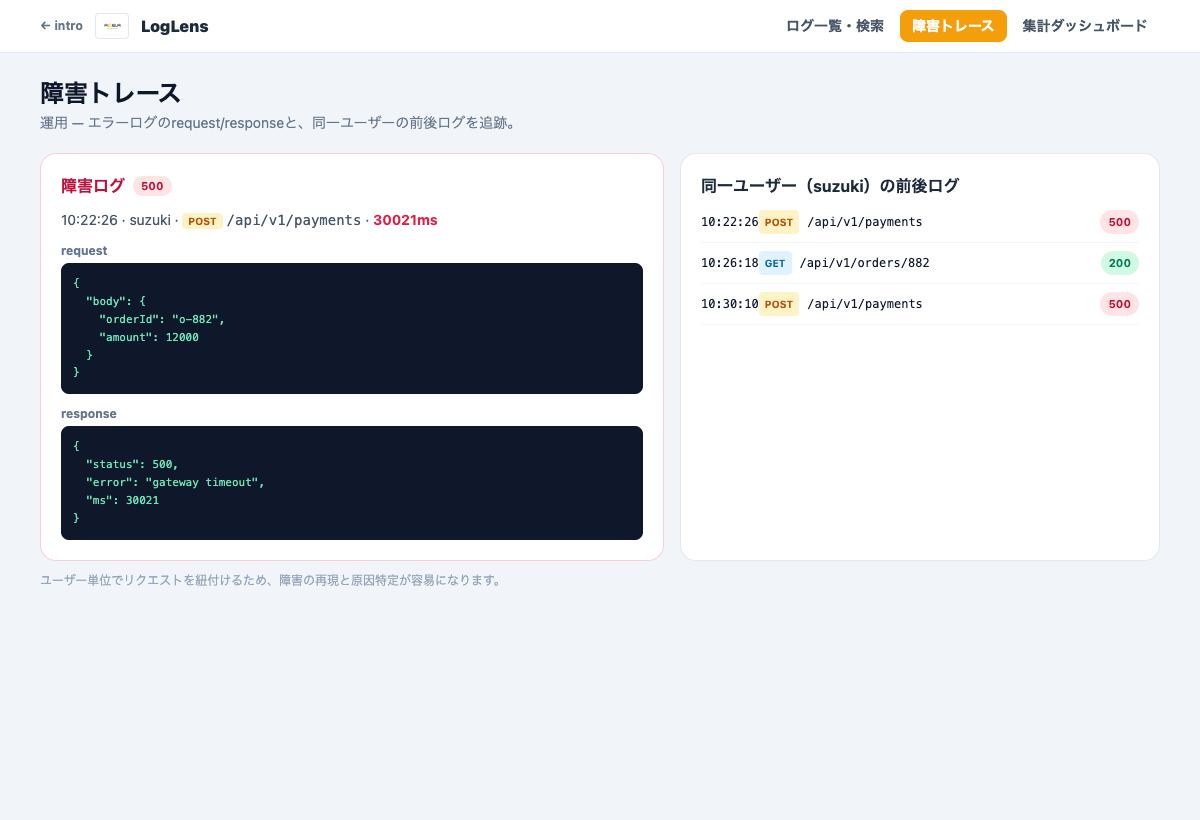1200x820 pixels.
Task: Click the 200 status badge
Action: tap(1120, 263)
